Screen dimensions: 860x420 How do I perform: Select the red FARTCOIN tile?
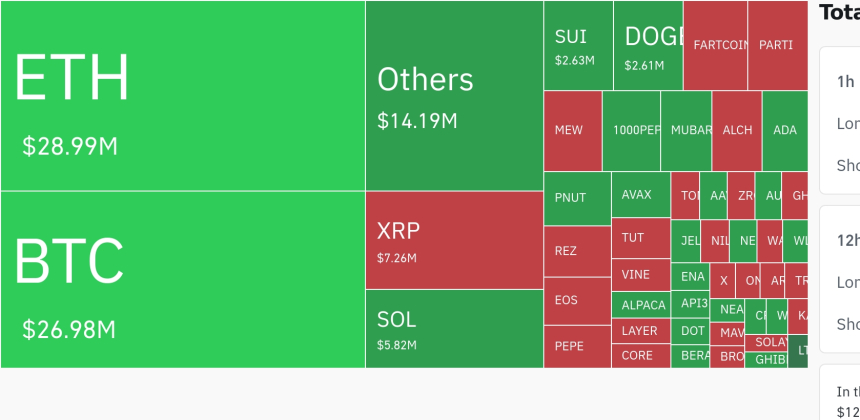pyautogui.click(x=715, y=45)
